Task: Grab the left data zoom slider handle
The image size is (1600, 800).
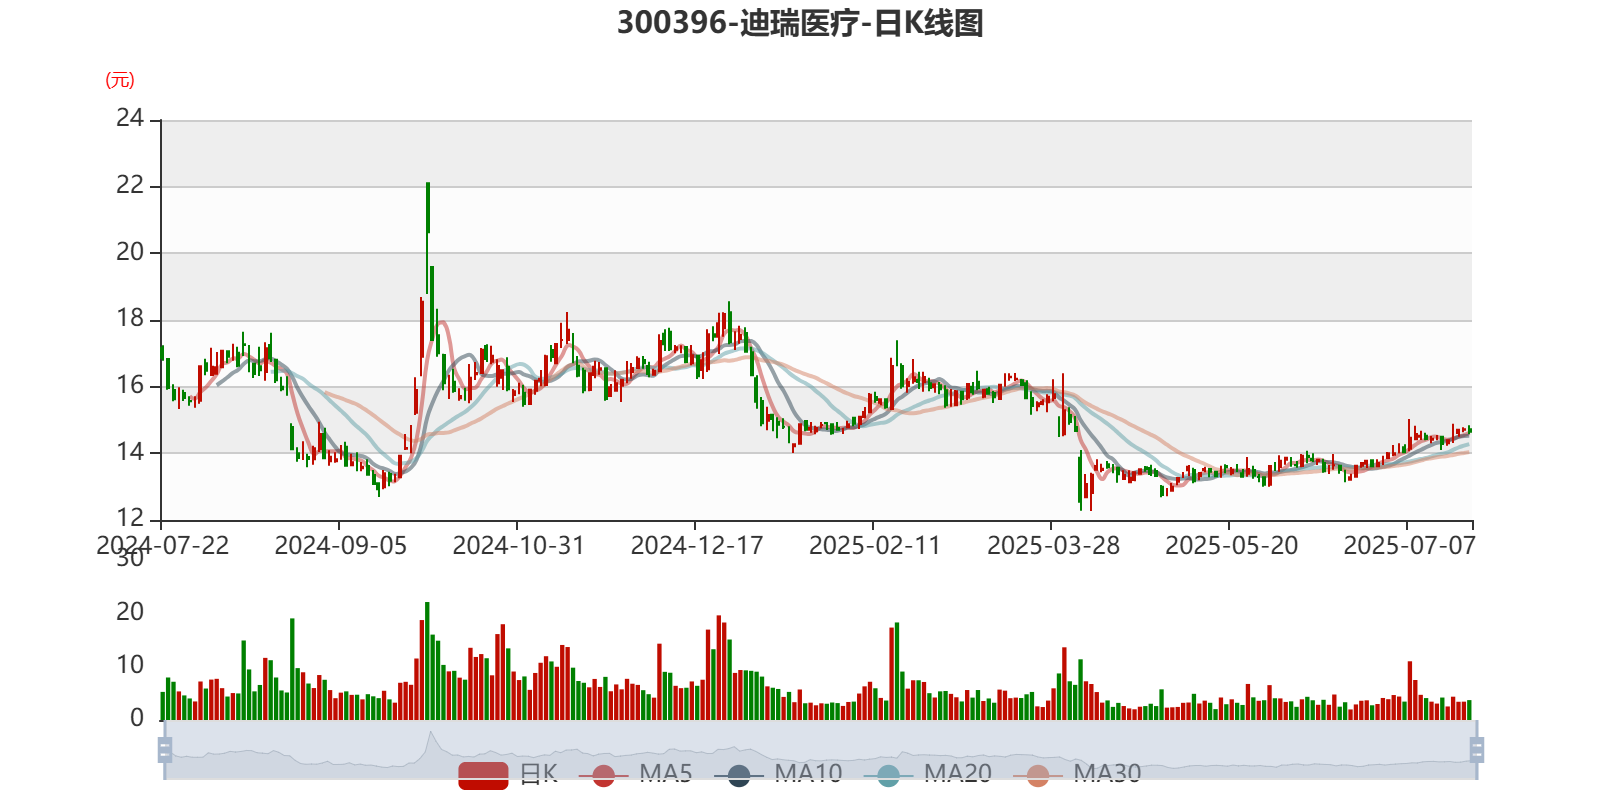Action: click(x=165, y=750)
